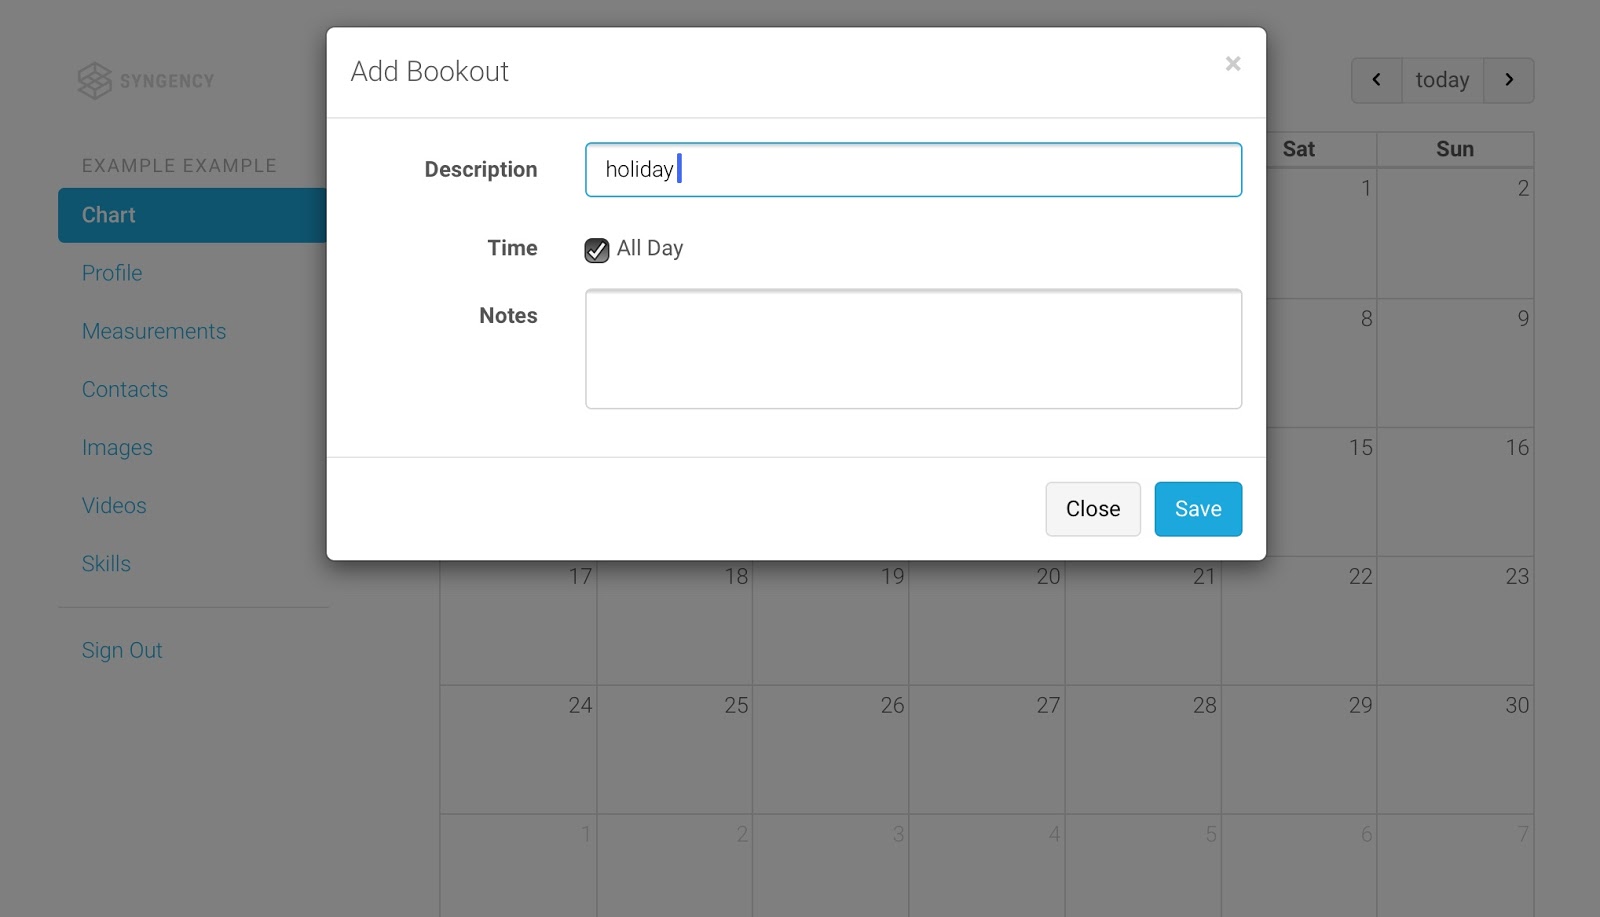Select calendar day 22
This screenshot has height=917, width=1600.
click(x=1299, y=620)
